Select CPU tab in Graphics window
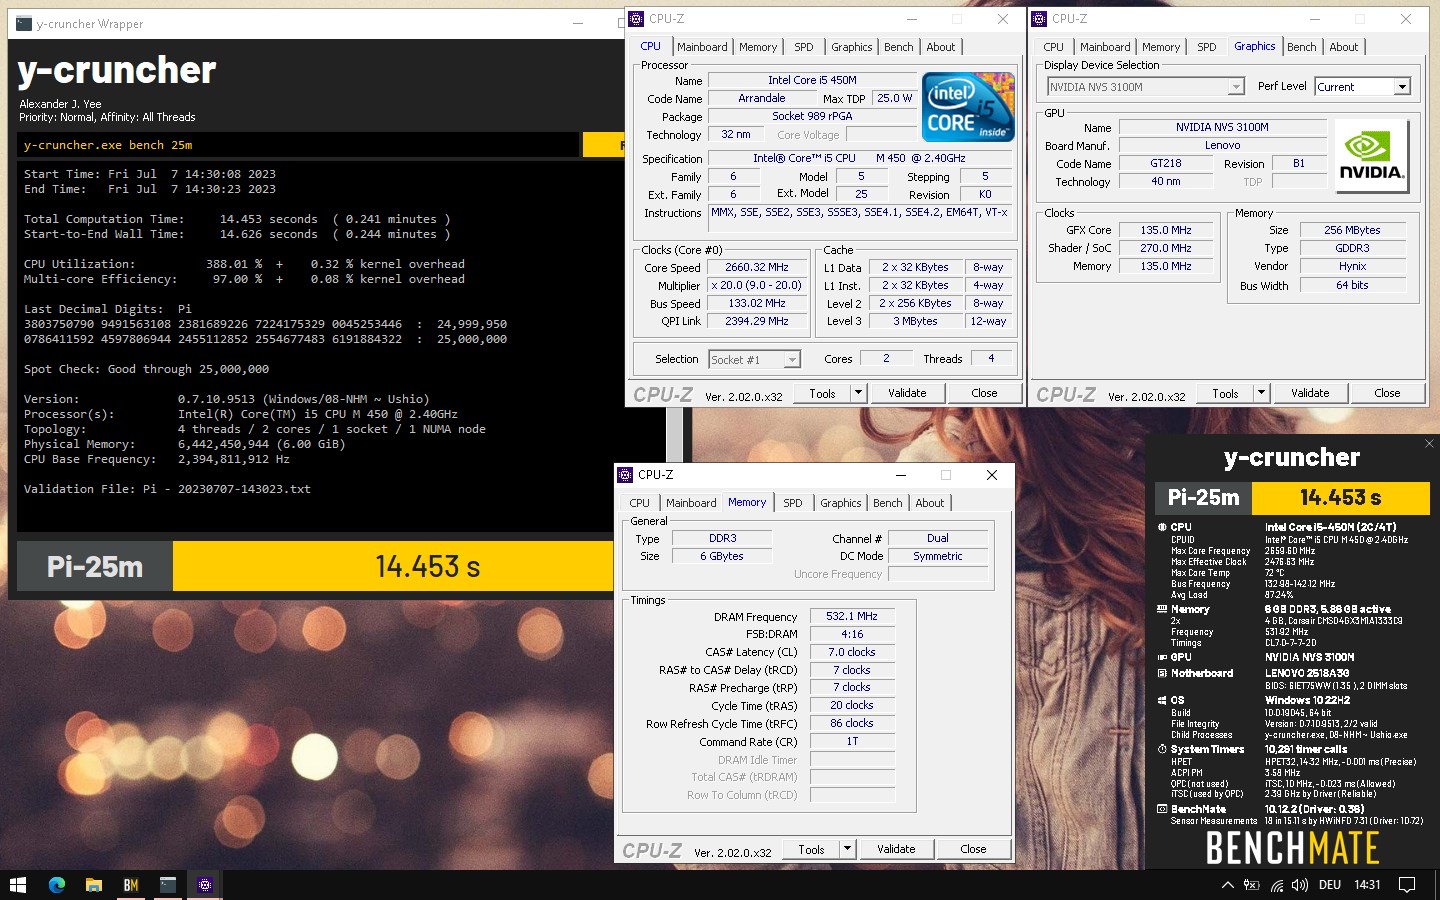Screen dimensions: 1440x900 tap(1053, 47)
